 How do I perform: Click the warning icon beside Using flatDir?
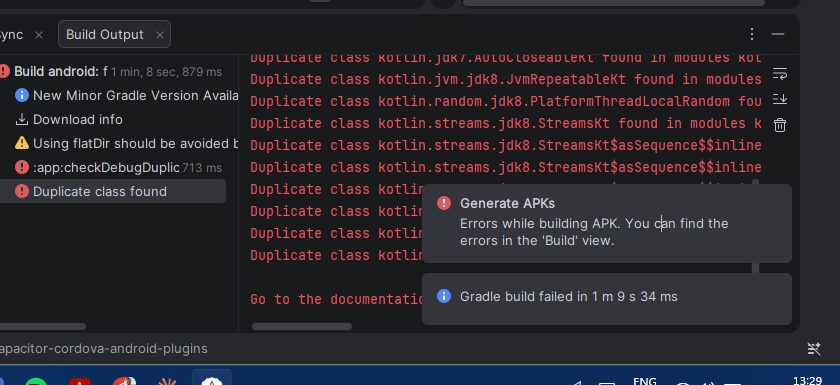22,143
